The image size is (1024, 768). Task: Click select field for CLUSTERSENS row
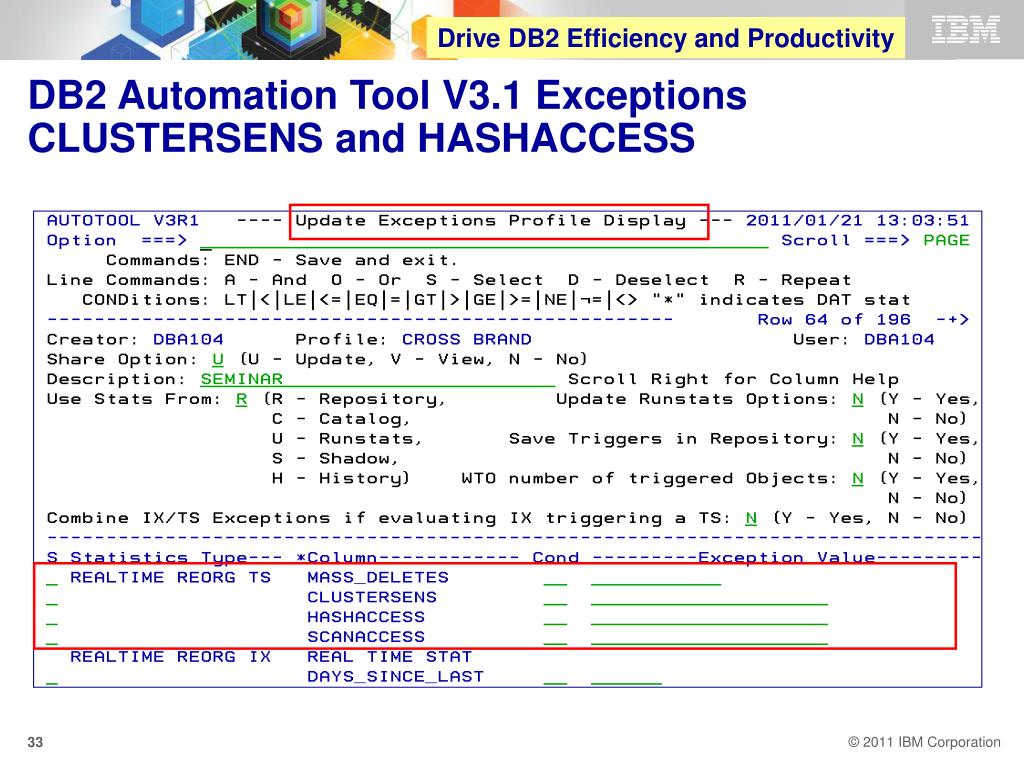[52, 598]
